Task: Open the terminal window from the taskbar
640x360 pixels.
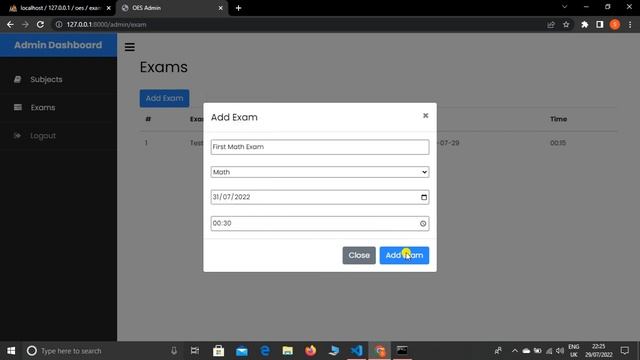Action: [402, 351]
